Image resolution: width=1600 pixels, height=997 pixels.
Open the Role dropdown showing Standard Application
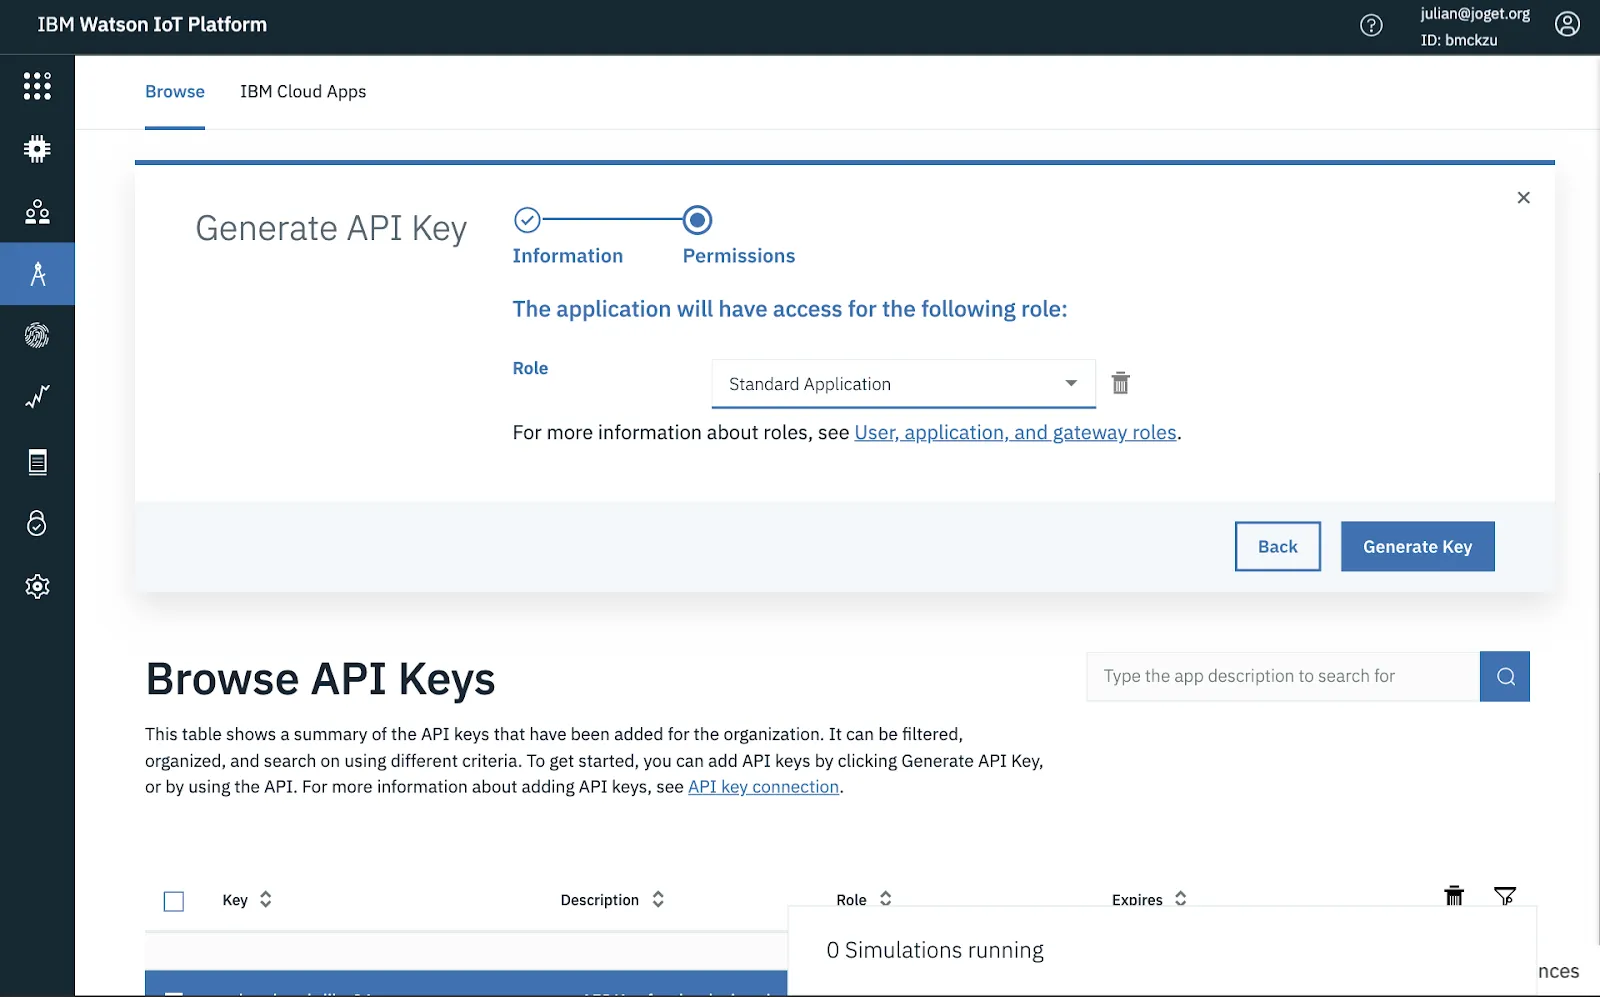click(904, 384)
